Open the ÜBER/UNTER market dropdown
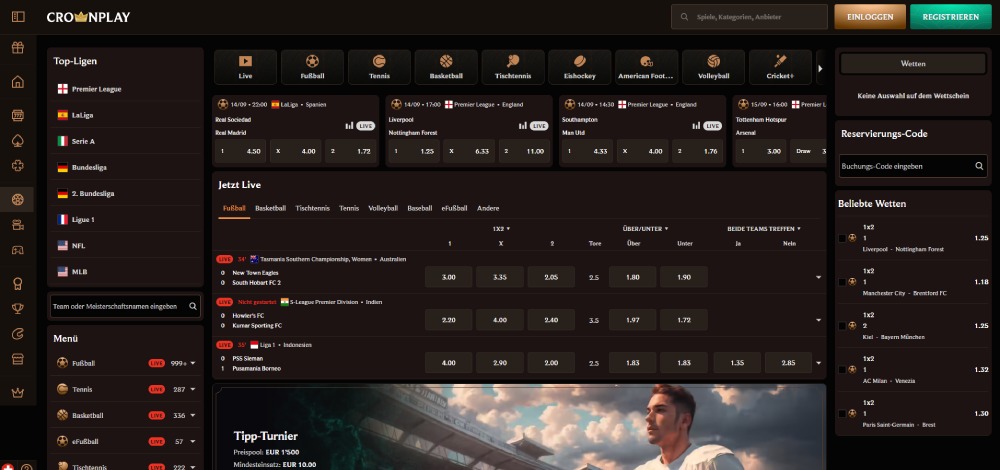This screenshot has height=470, width=1000. [x=644, y=229]
